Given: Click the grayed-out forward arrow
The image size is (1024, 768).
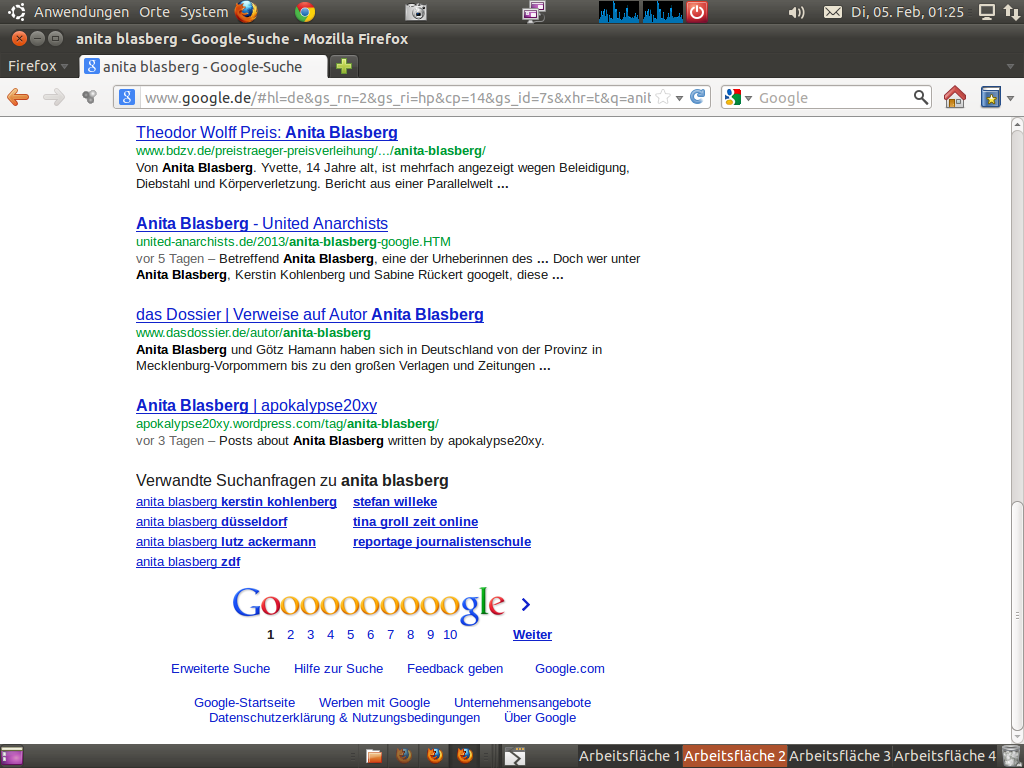Looking at the screenshot, I should pos(54,97).
